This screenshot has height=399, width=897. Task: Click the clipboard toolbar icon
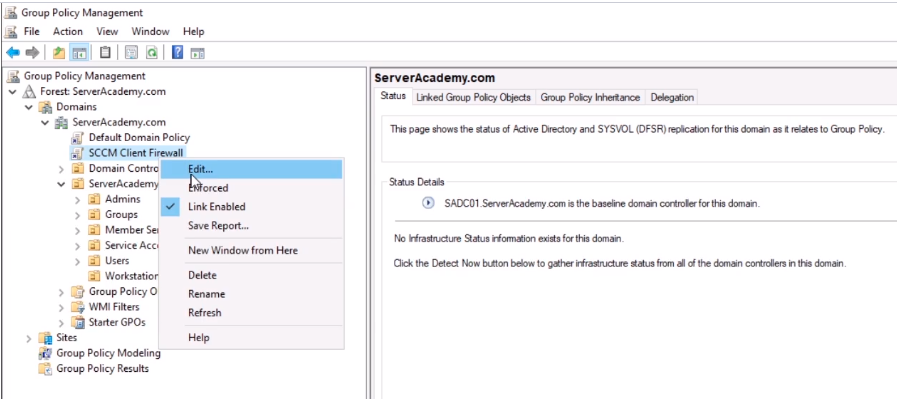pos(105,53)
